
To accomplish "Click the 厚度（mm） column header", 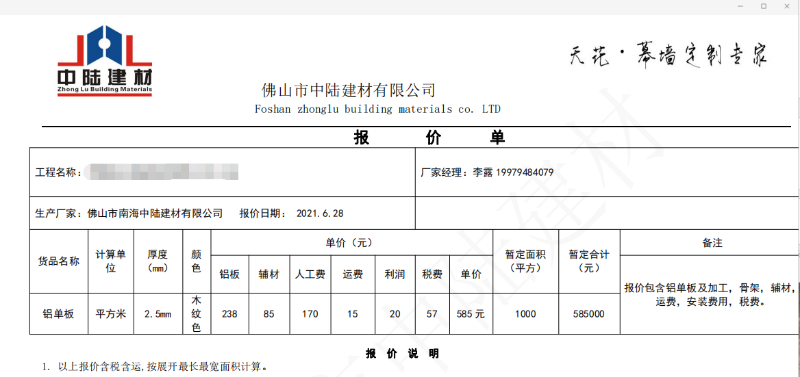I will tap(158, 261).
